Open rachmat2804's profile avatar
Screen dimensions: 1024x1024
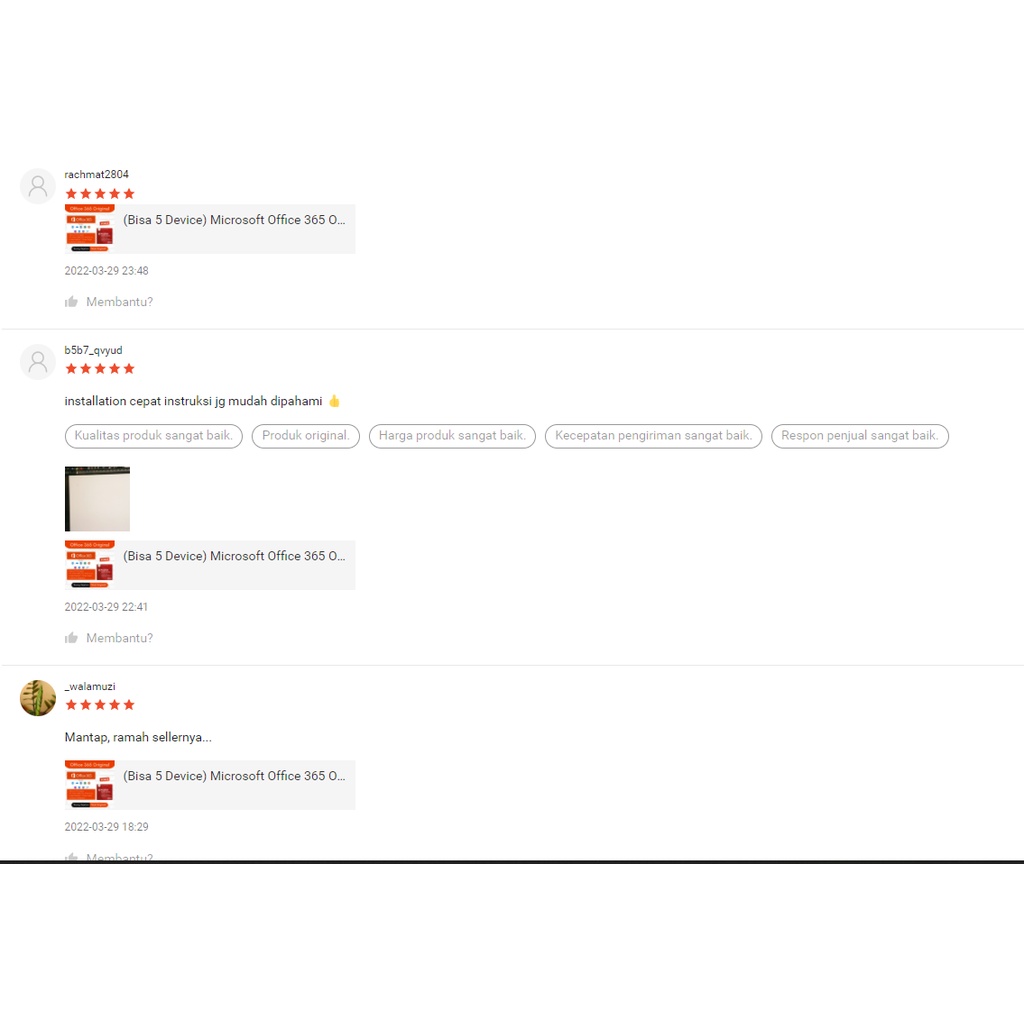click(x=38, y=186)
